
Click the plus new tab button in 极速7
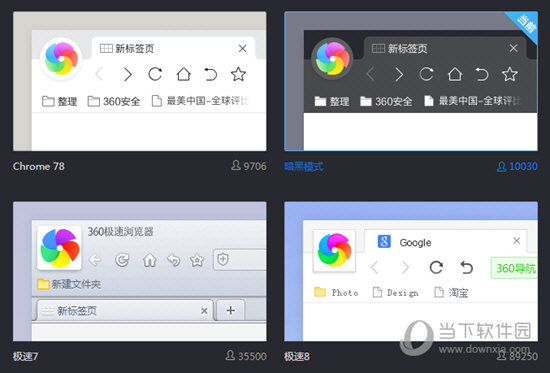230,311
